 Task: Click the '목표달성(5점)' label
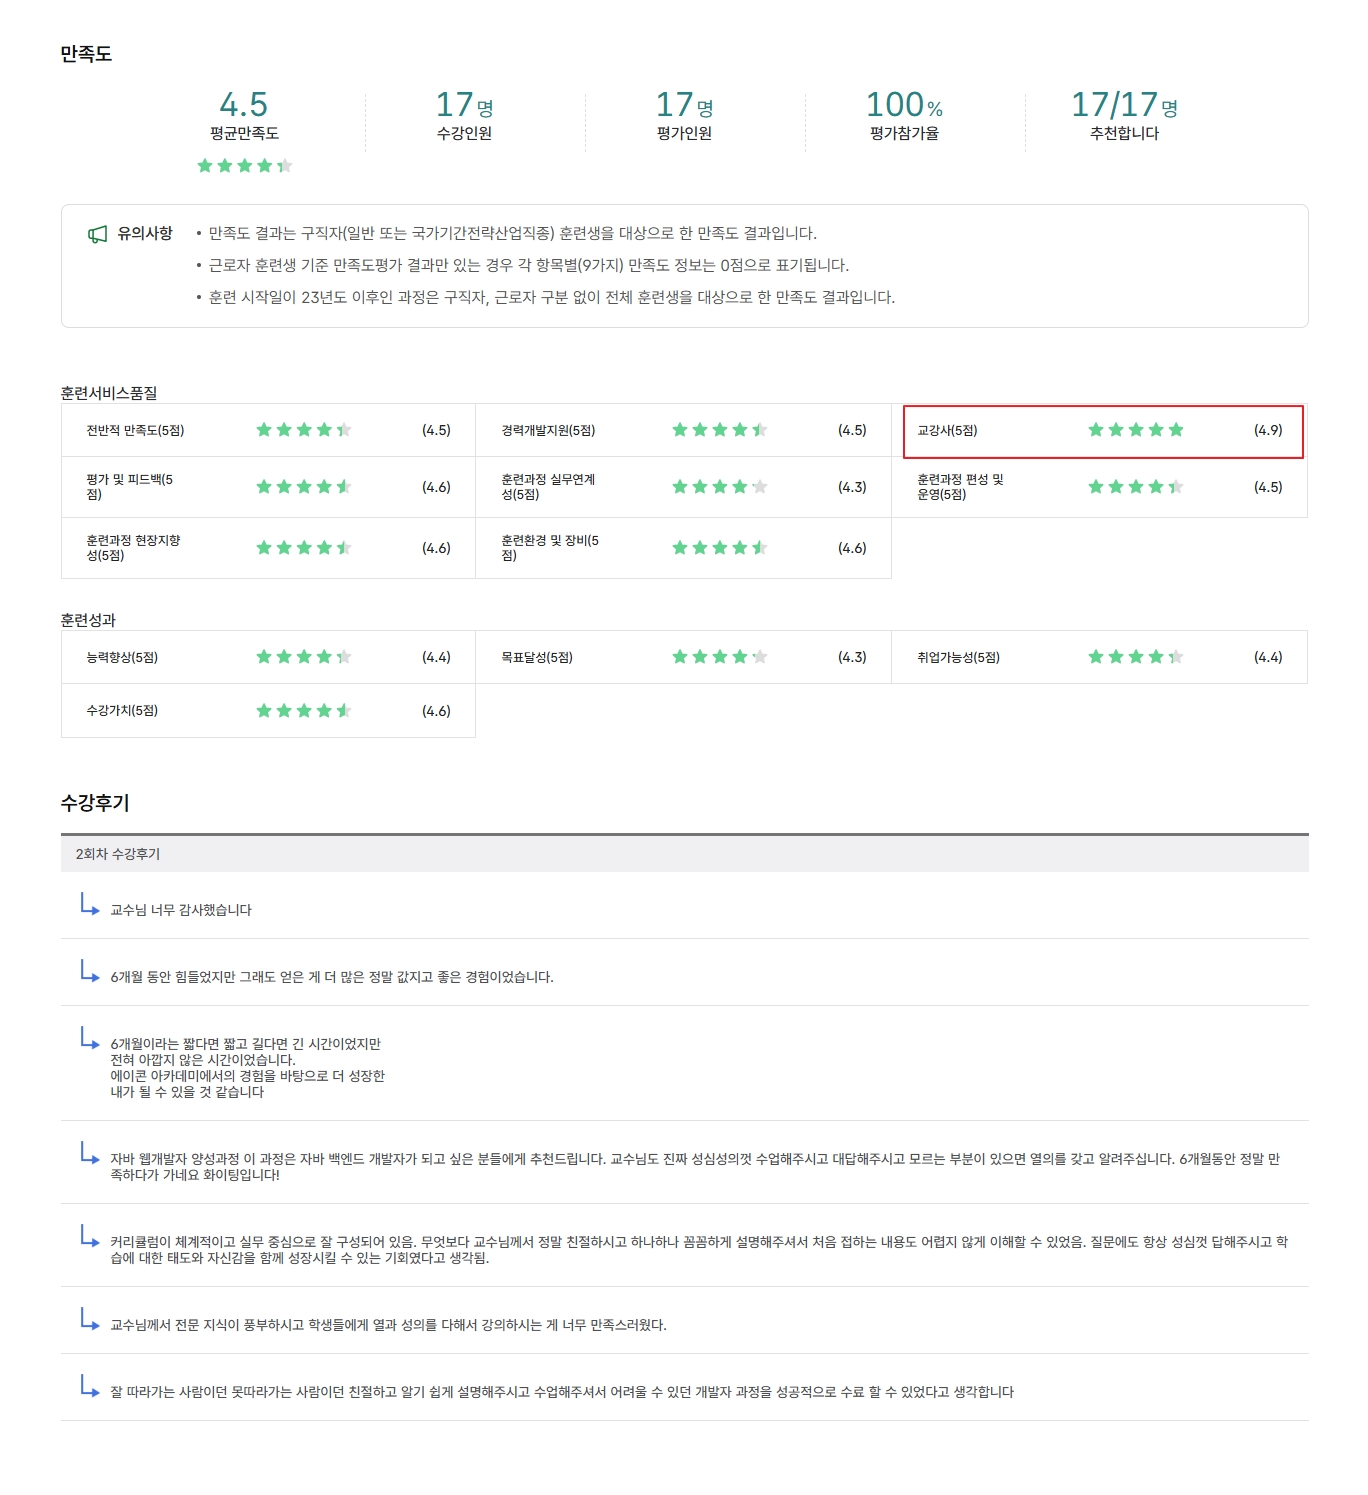tap(537, 657)
